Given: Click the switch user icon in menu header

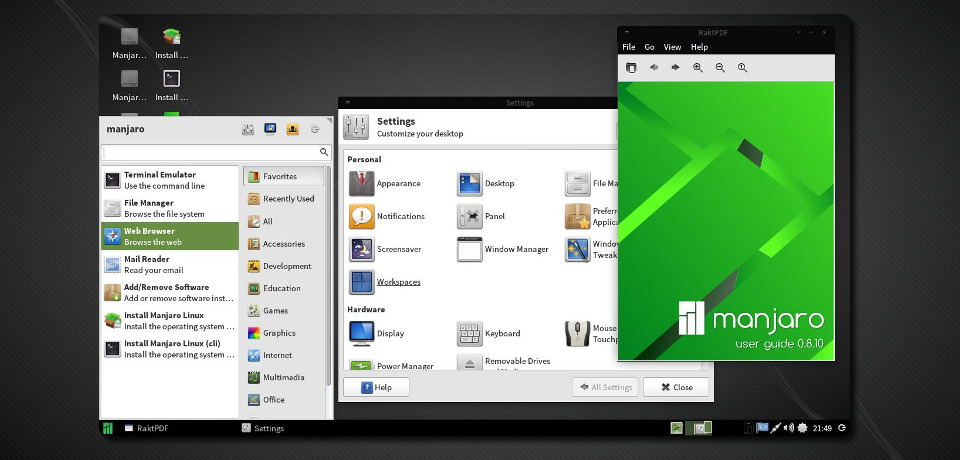Looking at the screenshot, I should (x=293, y=129).
